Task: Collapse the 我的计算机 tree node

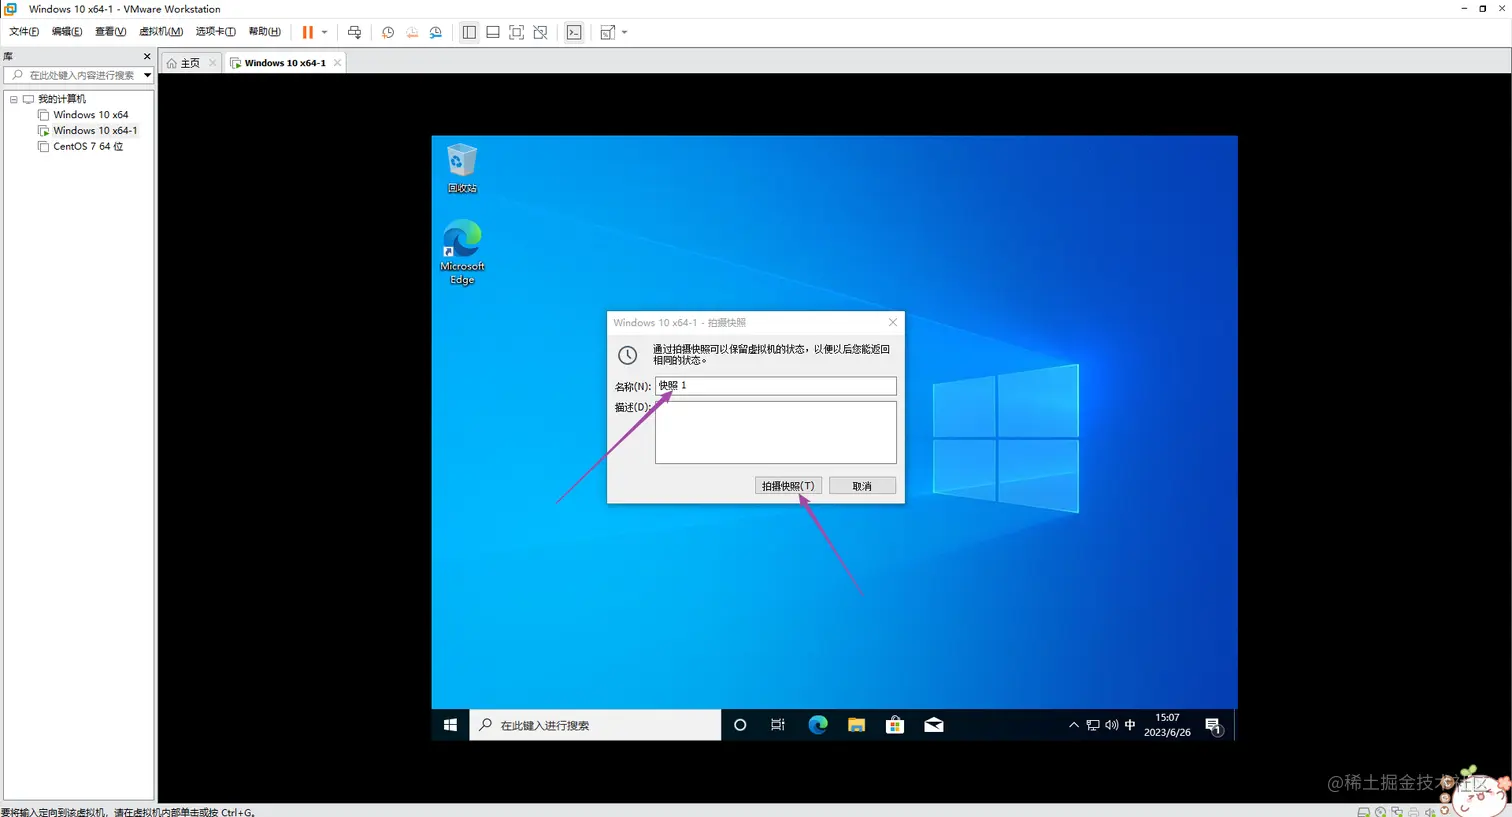Action: [13, 99]
